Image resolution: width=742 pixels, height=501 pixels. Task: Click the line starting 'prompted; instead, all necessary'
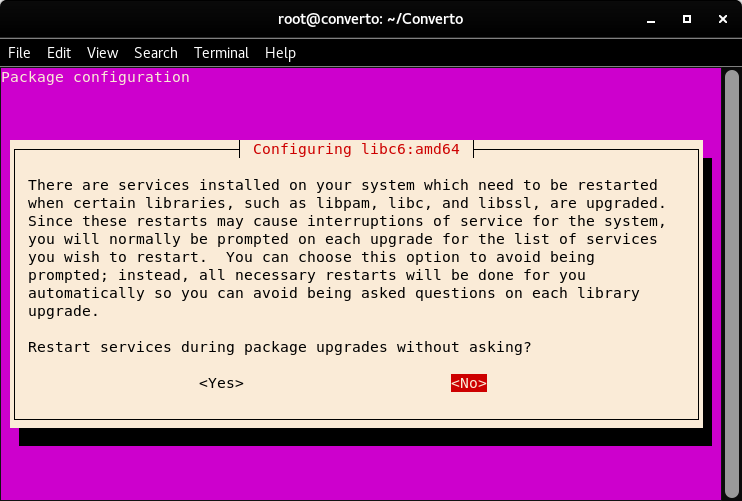point(307,275)
